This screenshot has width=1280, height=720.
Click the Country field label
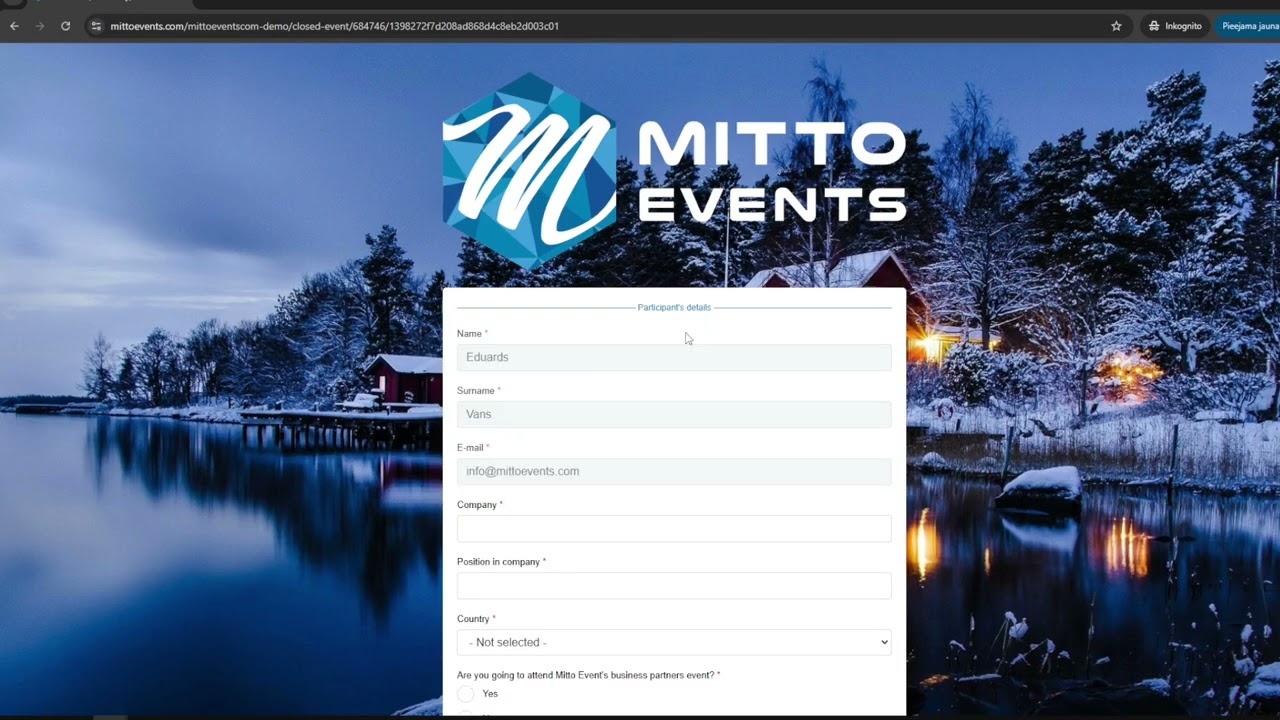[x=473, y=619]
